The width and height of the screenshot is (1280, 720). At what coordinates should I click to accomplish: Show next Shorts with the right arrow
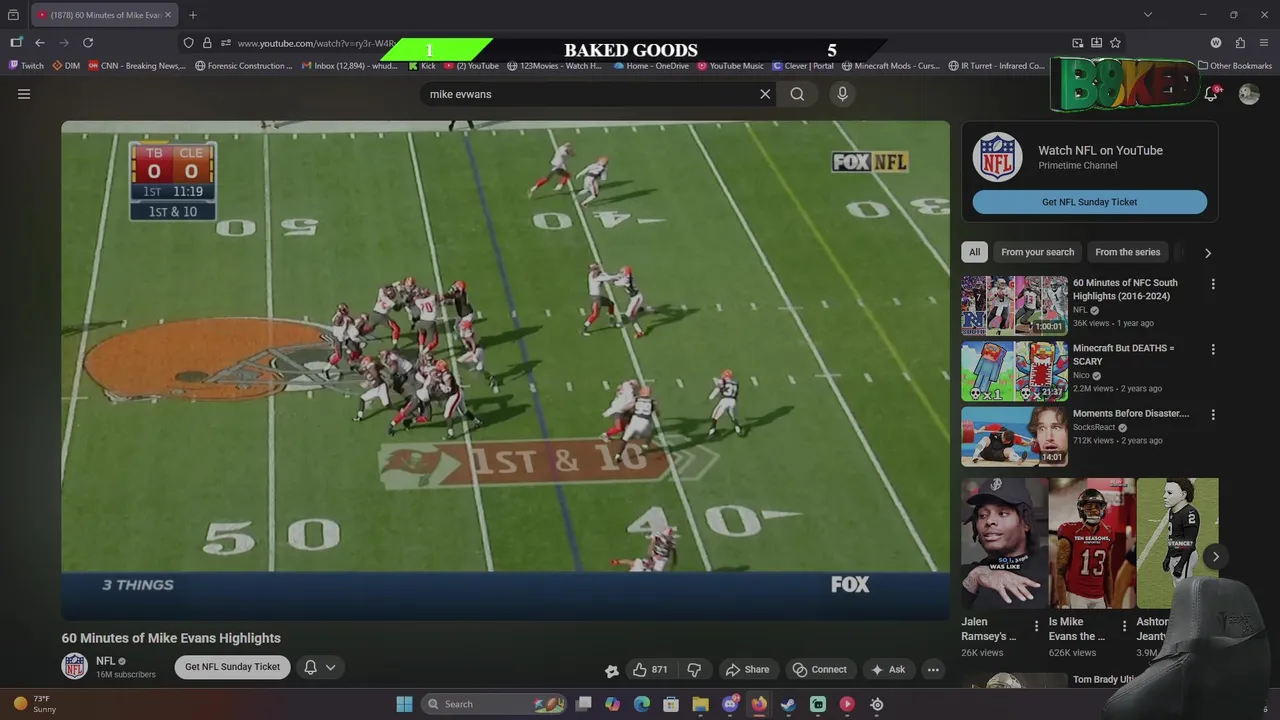1215,557
